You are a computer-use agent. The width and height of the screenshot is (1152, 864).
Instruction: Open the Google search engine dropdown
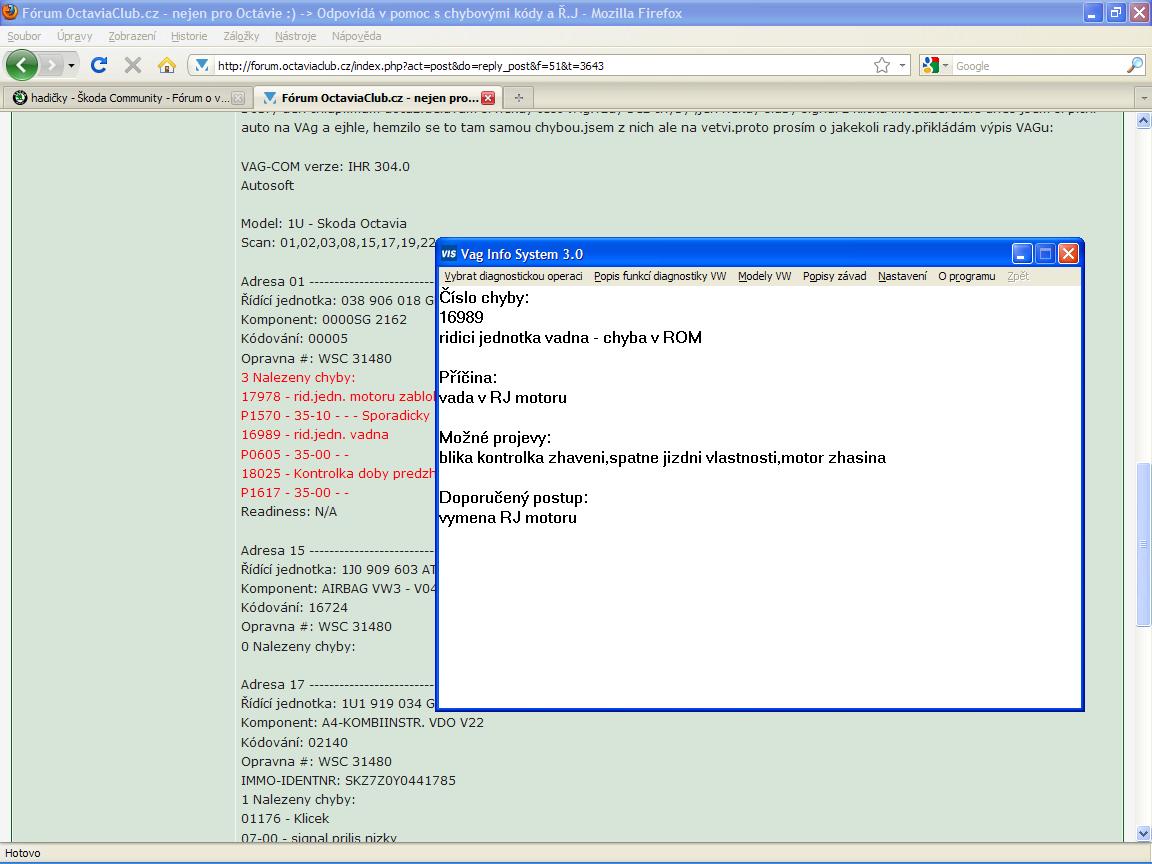point(935,65)
